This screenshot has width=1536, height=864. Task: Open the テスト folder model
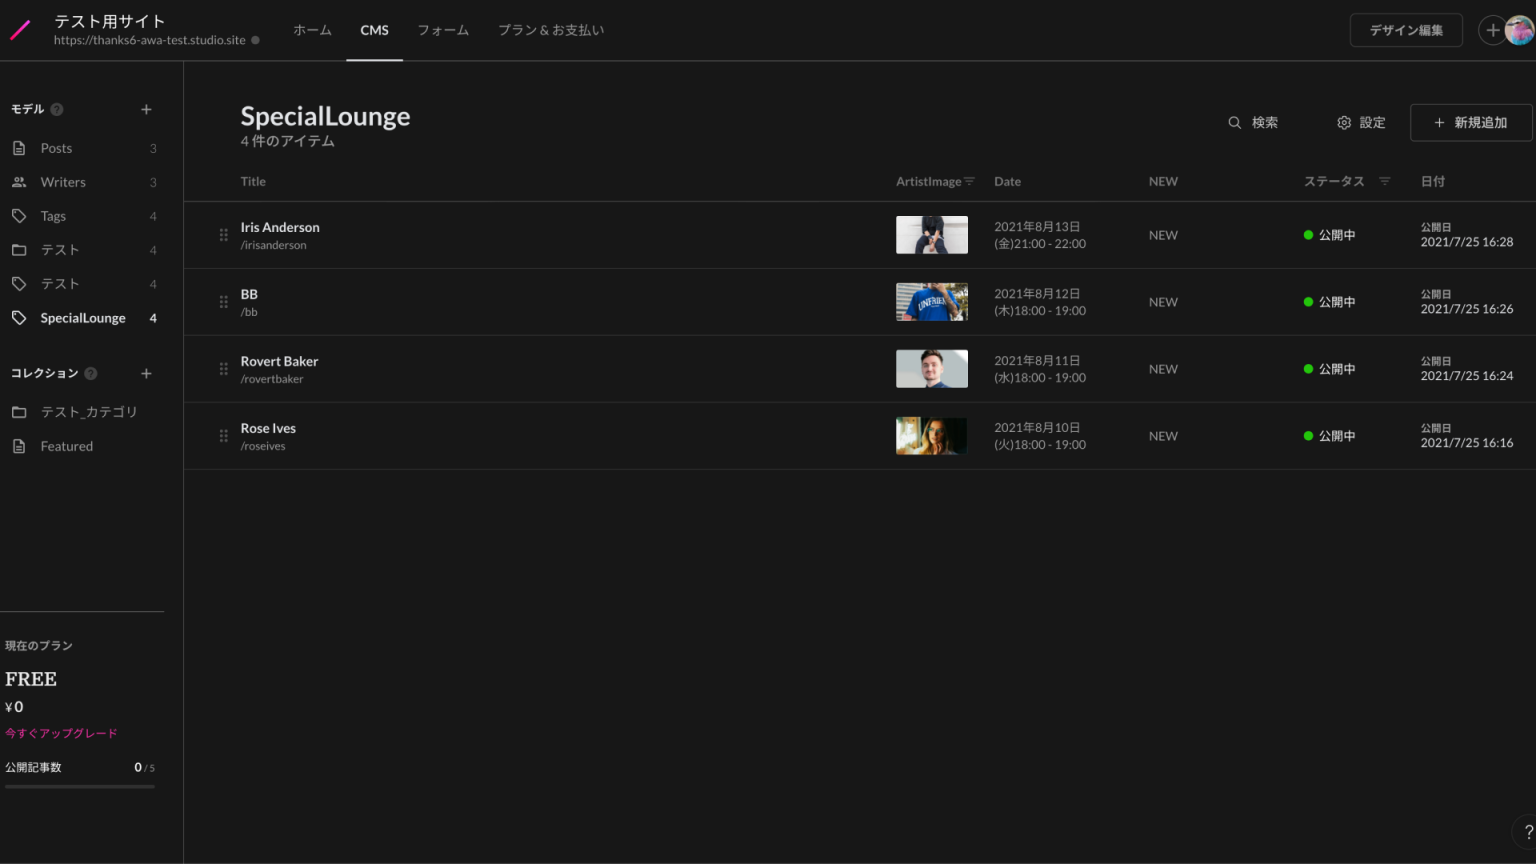(20, 250)
